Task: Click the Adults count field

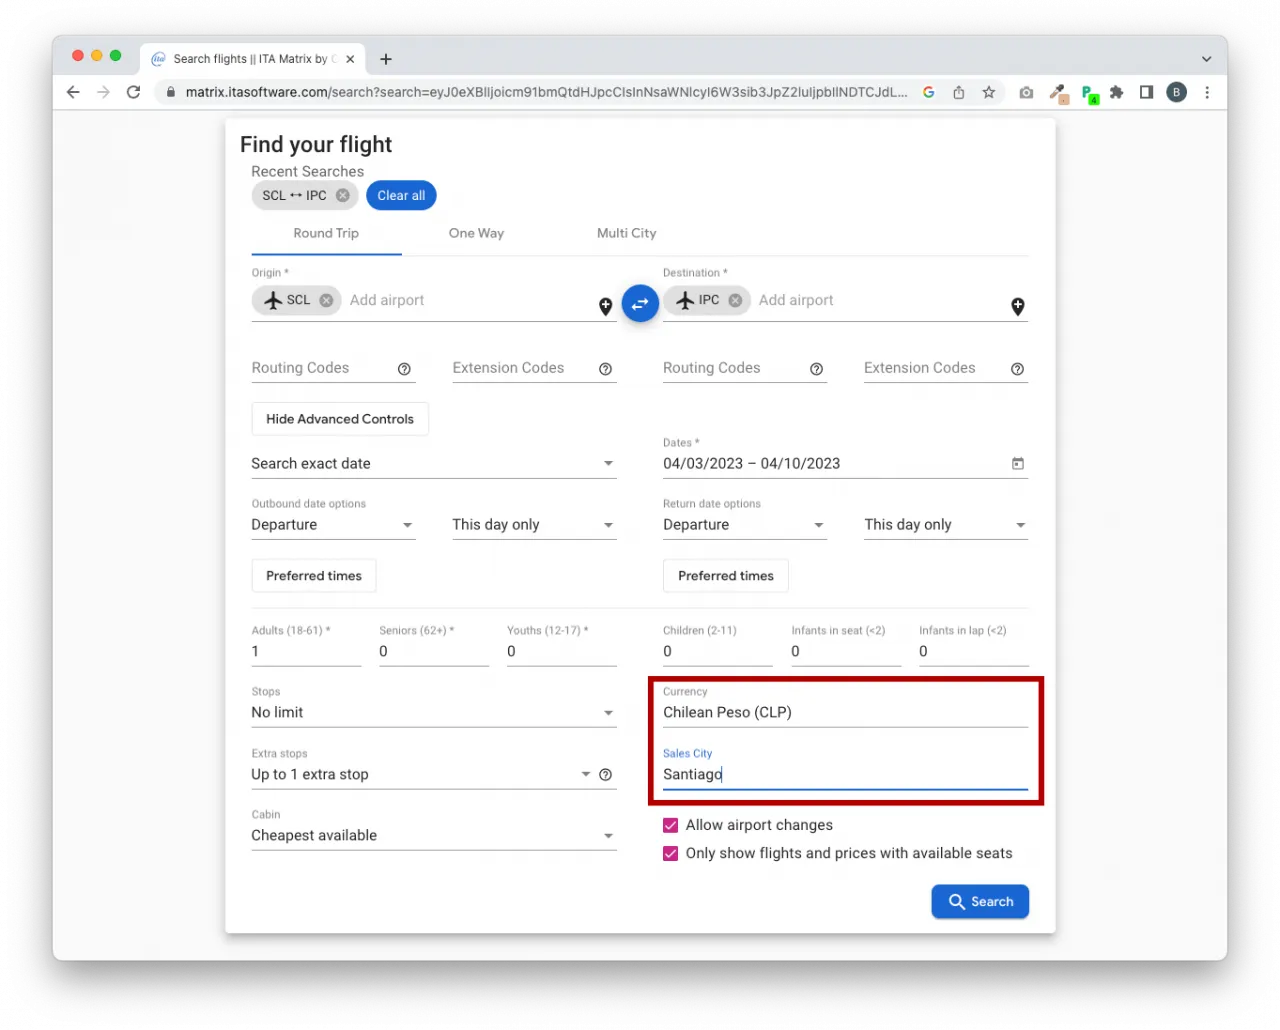Action: (306, 652)
